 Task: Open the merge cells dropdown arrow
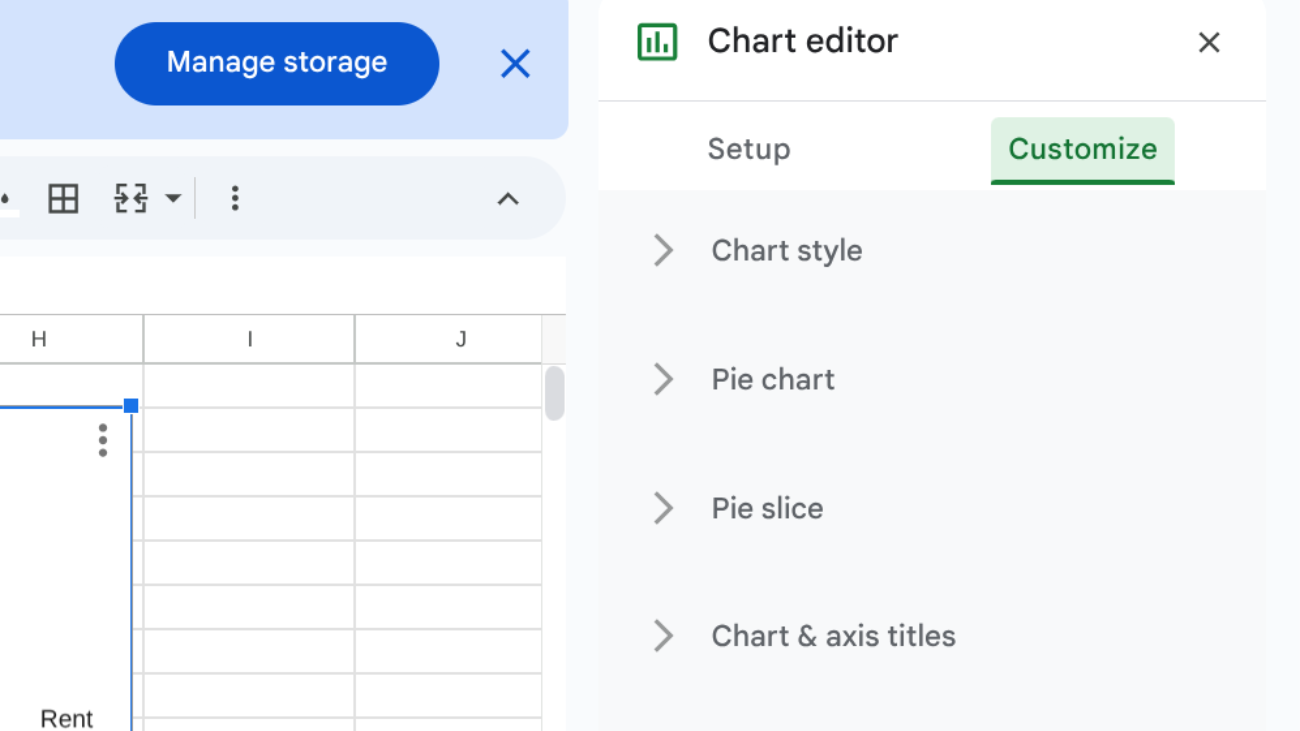coord(172,198)
